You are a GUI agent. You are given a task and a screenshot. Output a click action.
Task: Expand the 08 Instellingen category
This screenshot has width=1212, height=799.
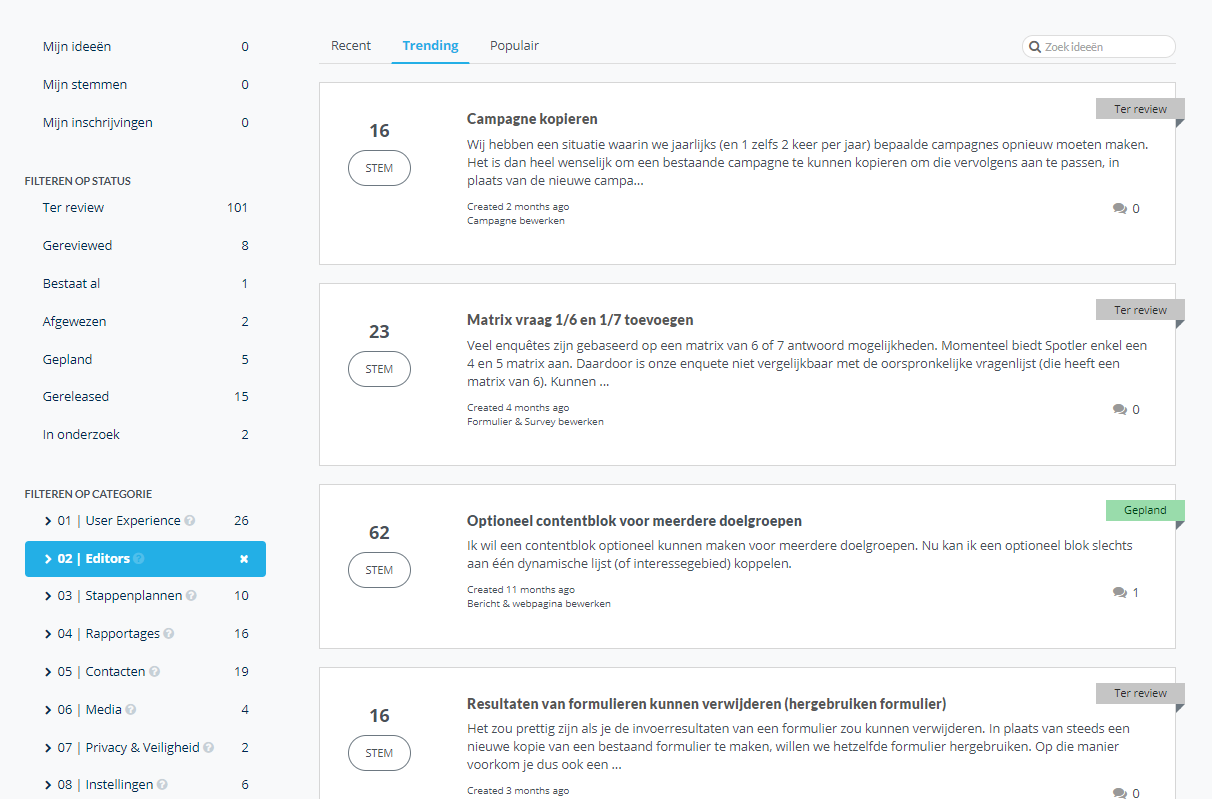click(48, 785)
